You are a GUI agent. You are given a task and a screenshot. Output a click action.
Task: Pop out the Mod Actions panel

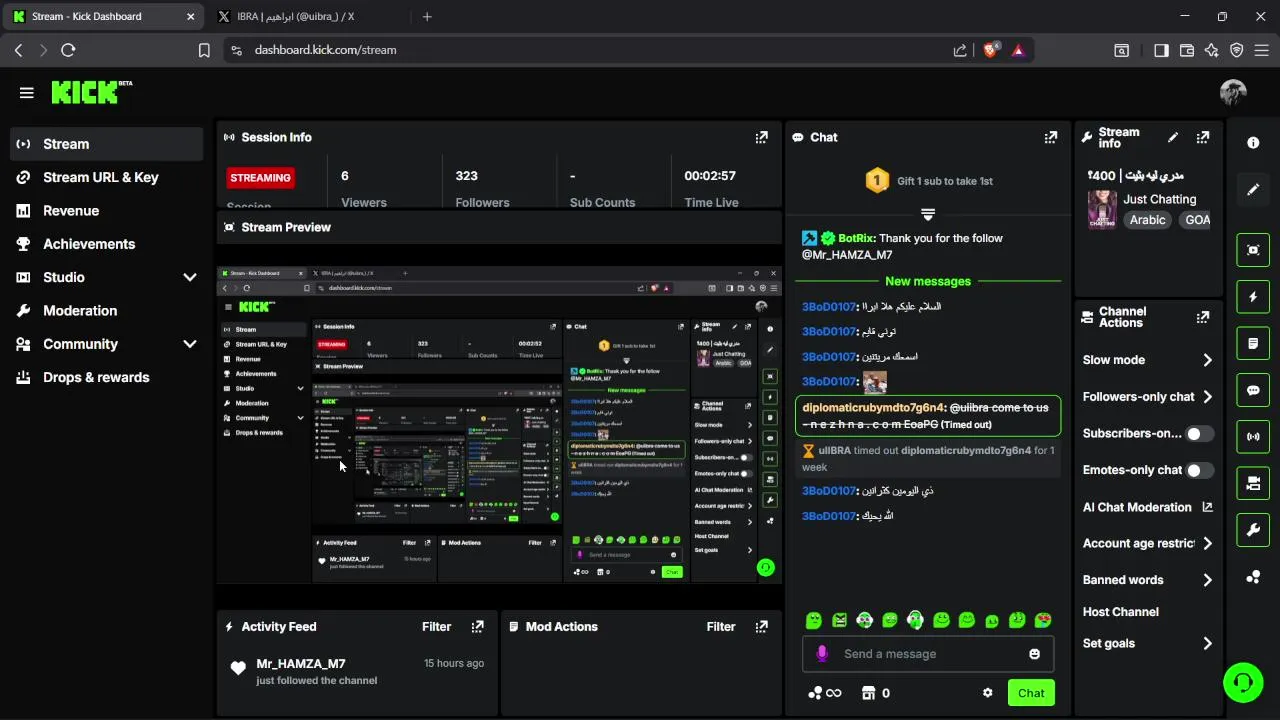762,627
